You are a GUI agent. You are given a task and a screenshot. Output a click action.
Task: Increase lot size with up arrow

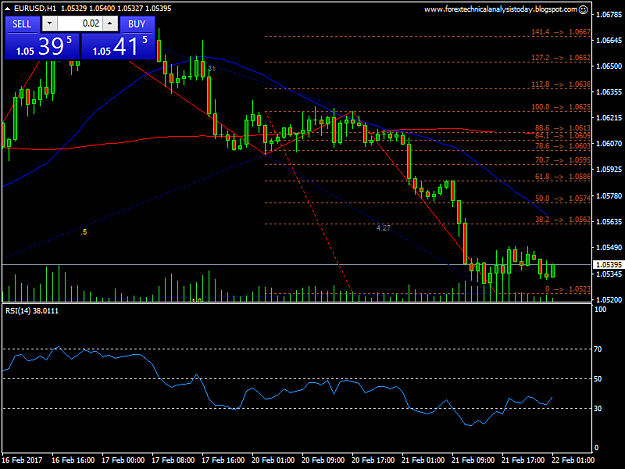[110, 24]
